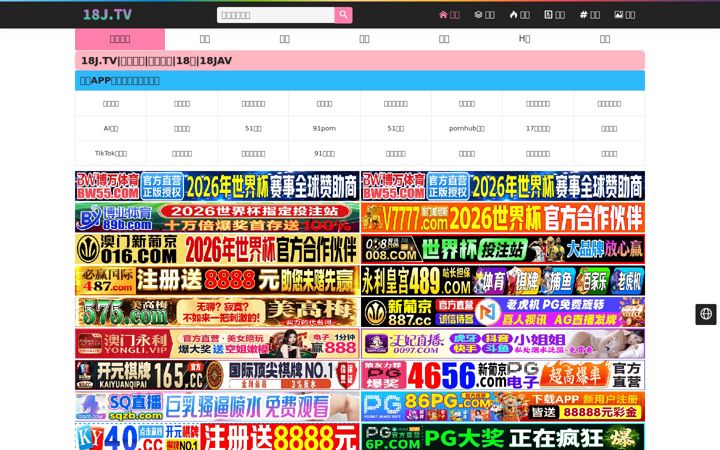The width and height of the screenshot is (720, 450).
Task: Open the grid link starting with 17
Action: point(538,129)
